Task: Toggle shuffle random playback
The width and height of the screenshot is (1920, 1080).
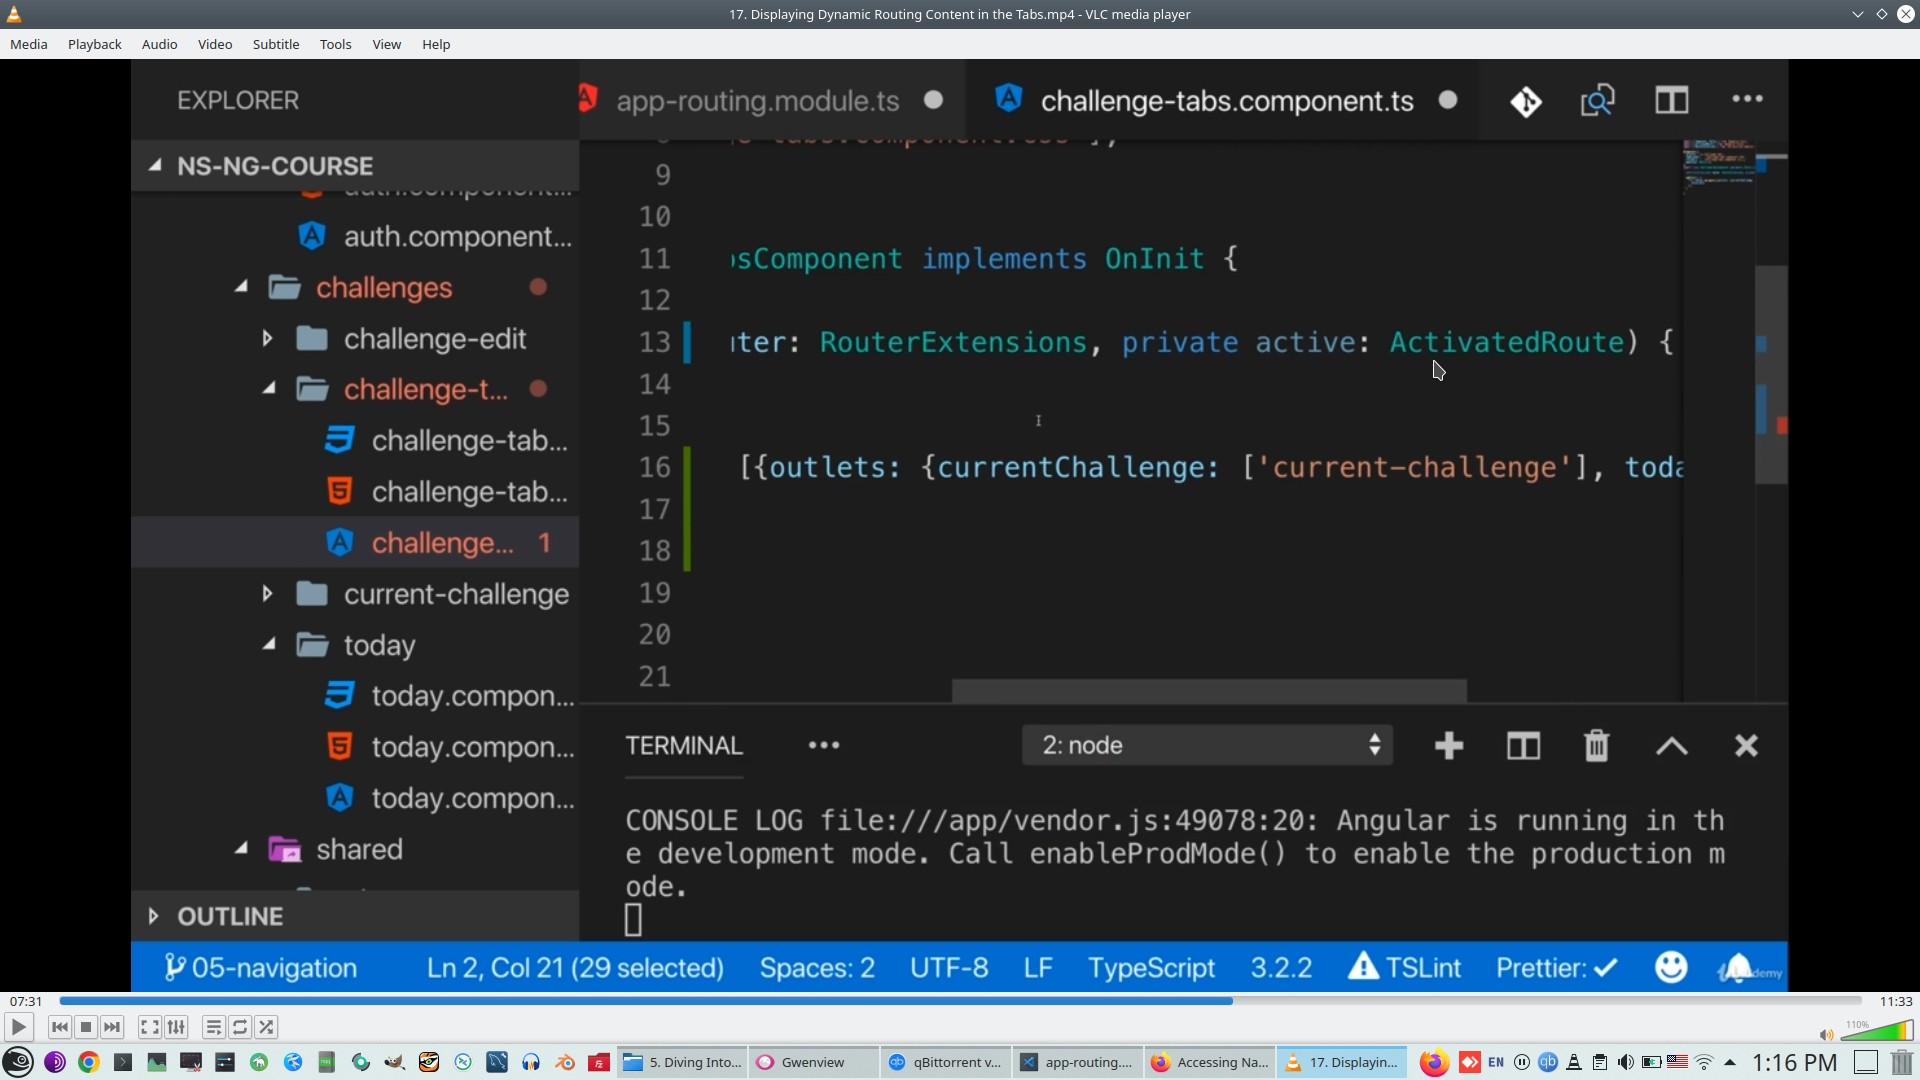Action: (x=266, y=1027)
